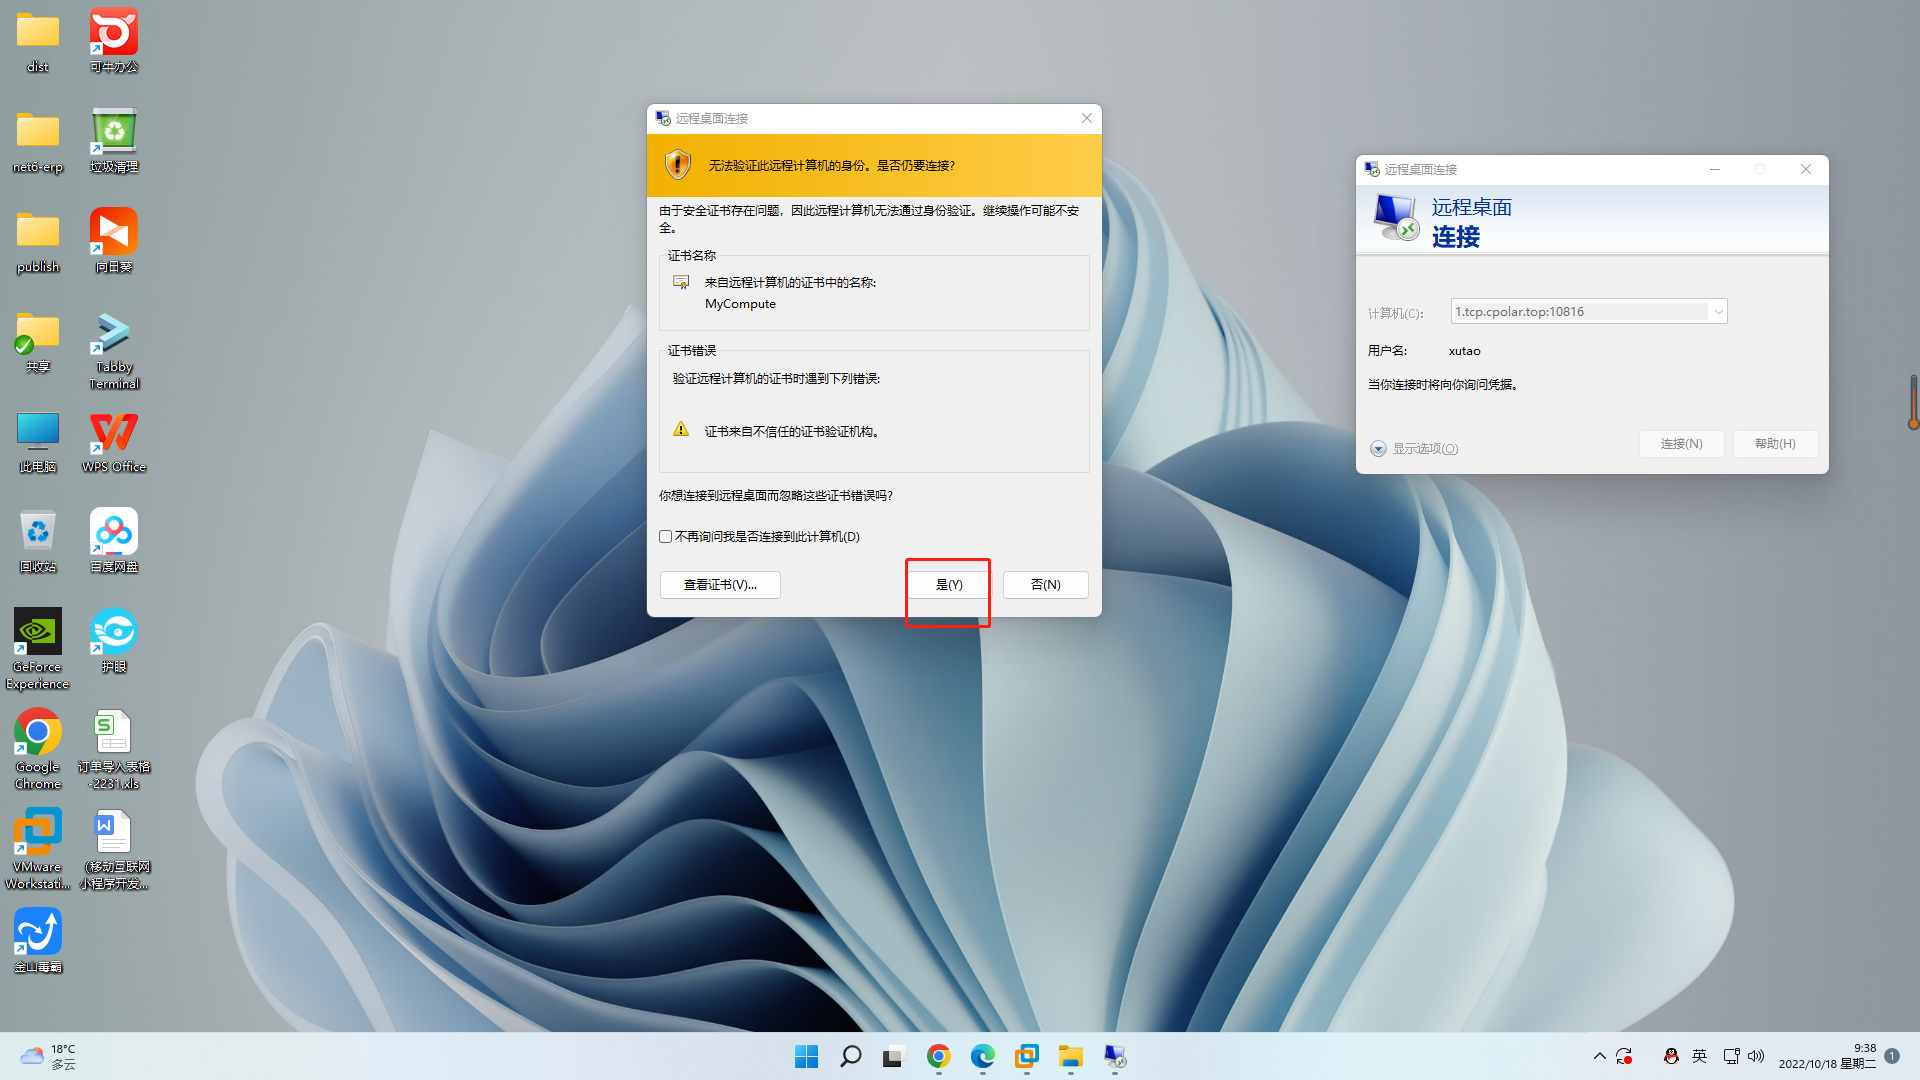This screenshot has width=1920, height=1080.
Task: Toggle the input language indicator 英
Action: 1699,1056
